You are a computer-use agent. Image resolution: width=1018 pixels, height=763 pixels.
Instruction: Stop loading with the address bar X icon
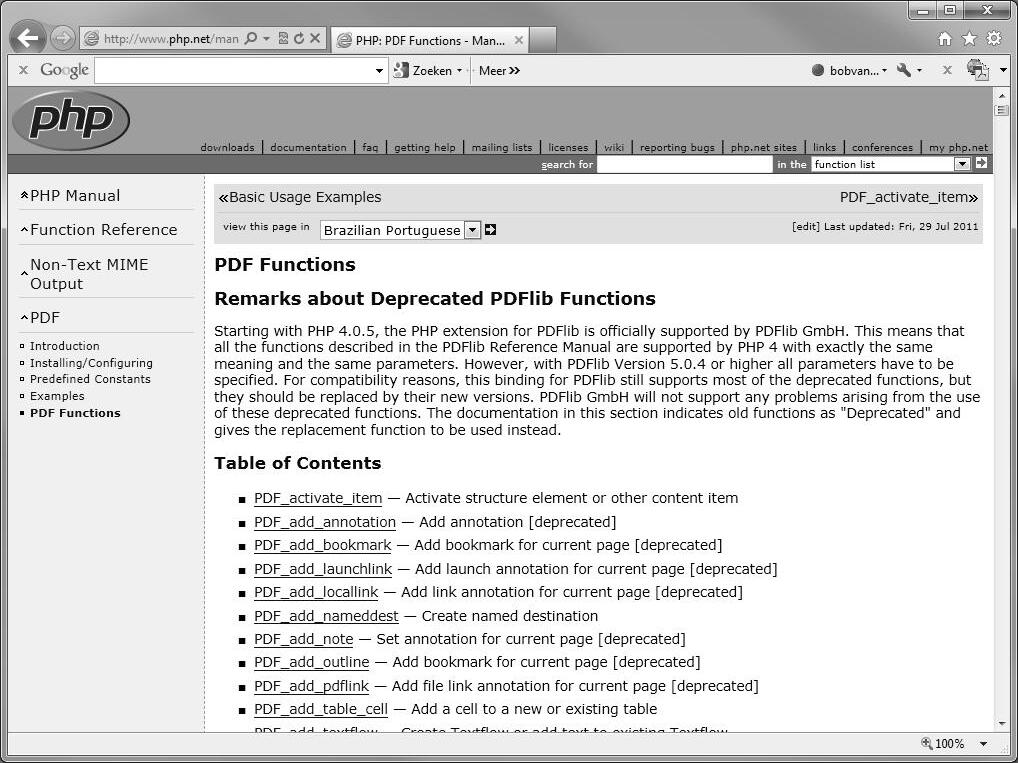[x=315, y=38]
